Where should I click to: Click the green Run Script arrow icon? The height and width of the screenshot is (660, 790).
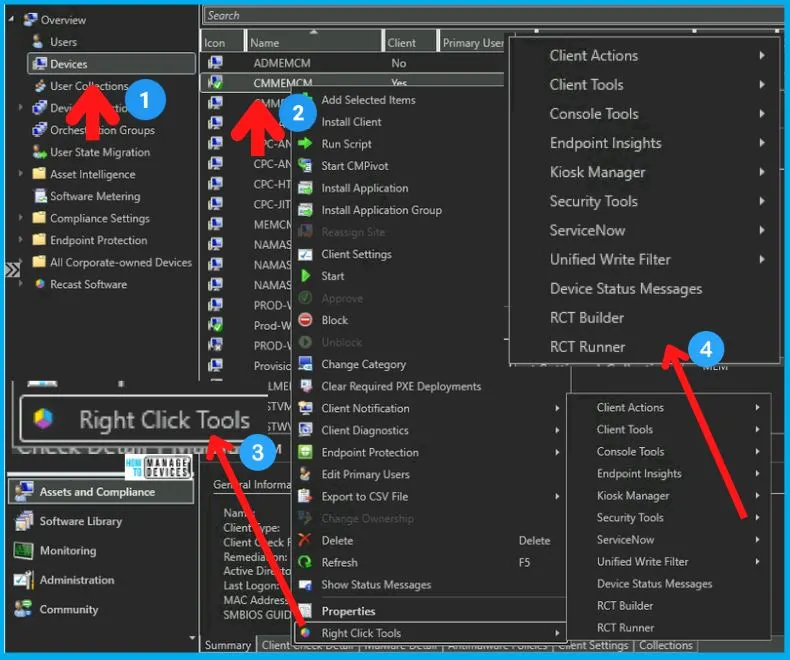(305, 144)
